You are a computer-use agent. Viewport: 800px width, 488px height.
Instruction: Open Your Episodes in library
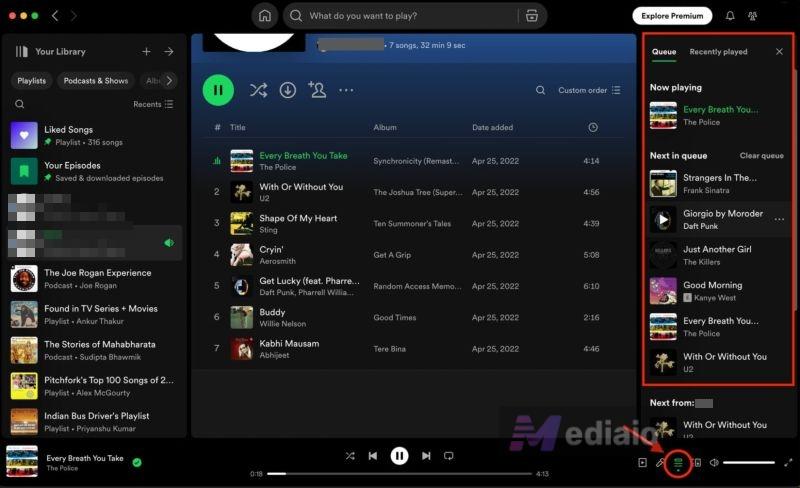(95, 171)
